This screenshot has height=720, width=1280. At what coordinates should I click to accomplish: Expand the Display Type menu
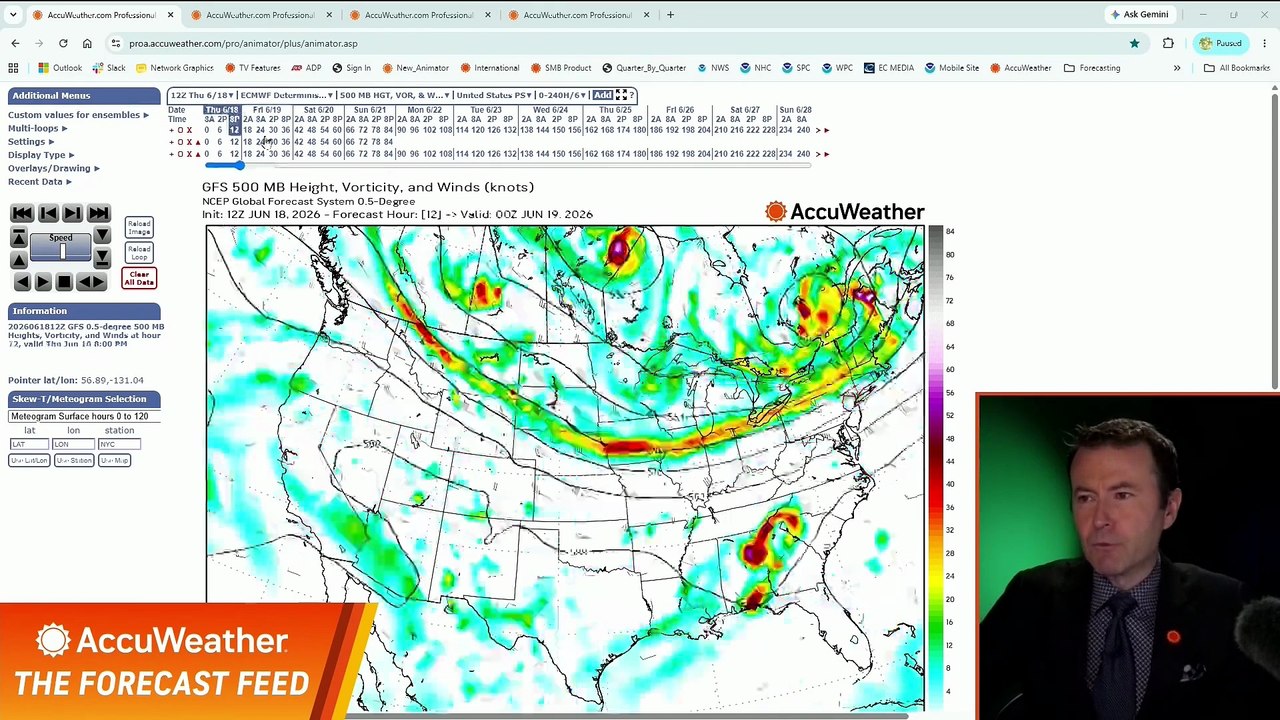(x=41, y=155)
